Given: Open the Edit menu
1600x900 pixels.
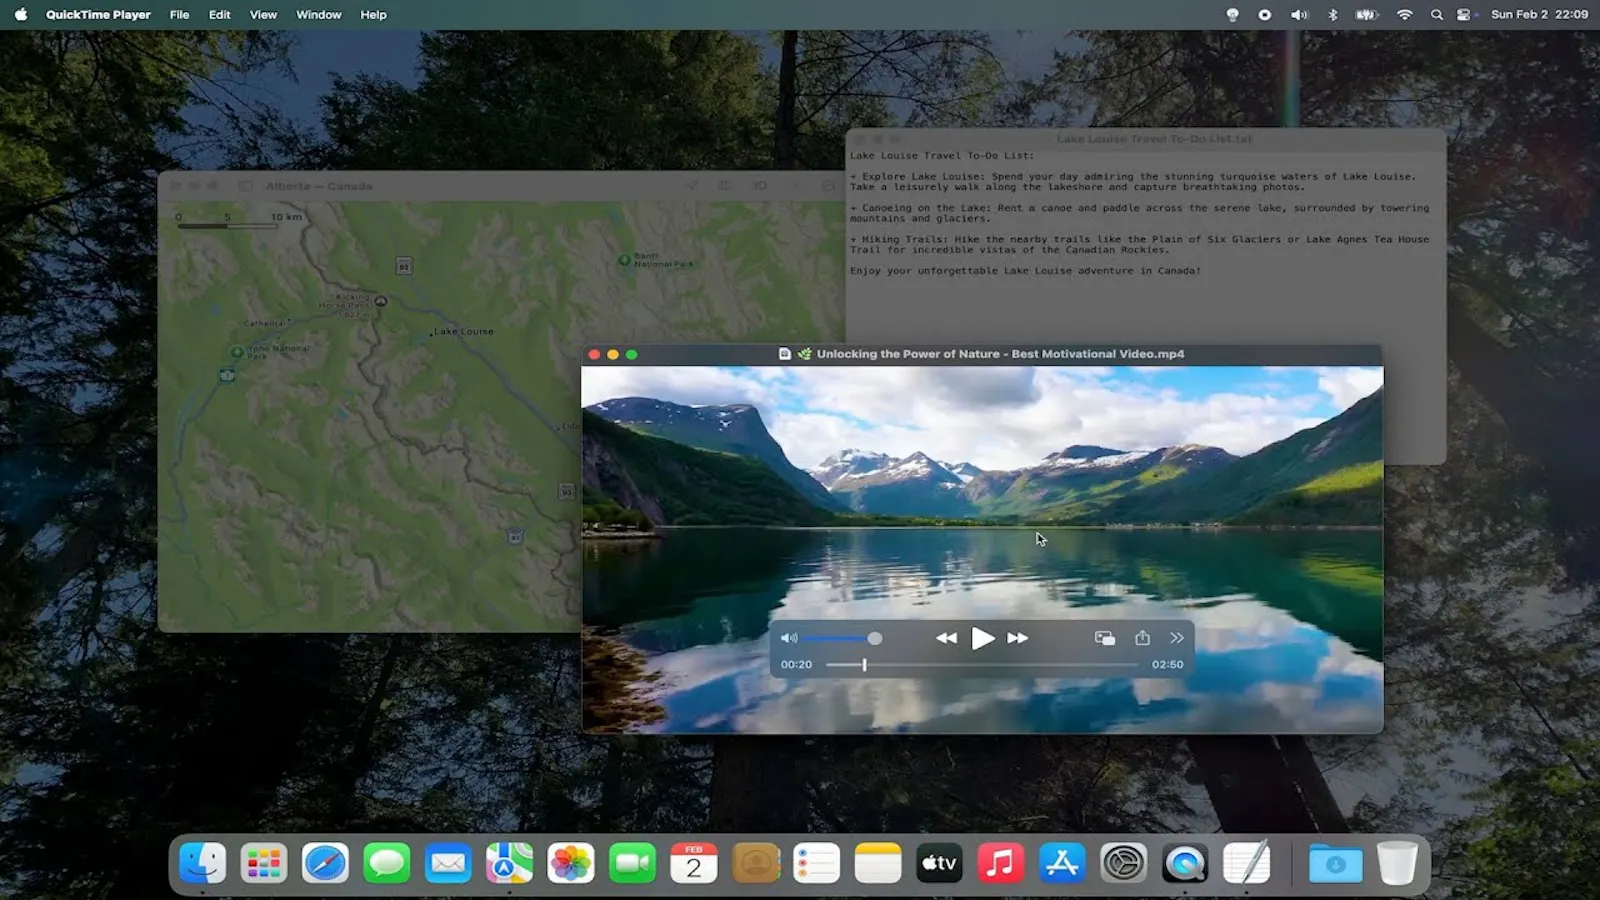Looking at the screenshot, I should point(220,14).
